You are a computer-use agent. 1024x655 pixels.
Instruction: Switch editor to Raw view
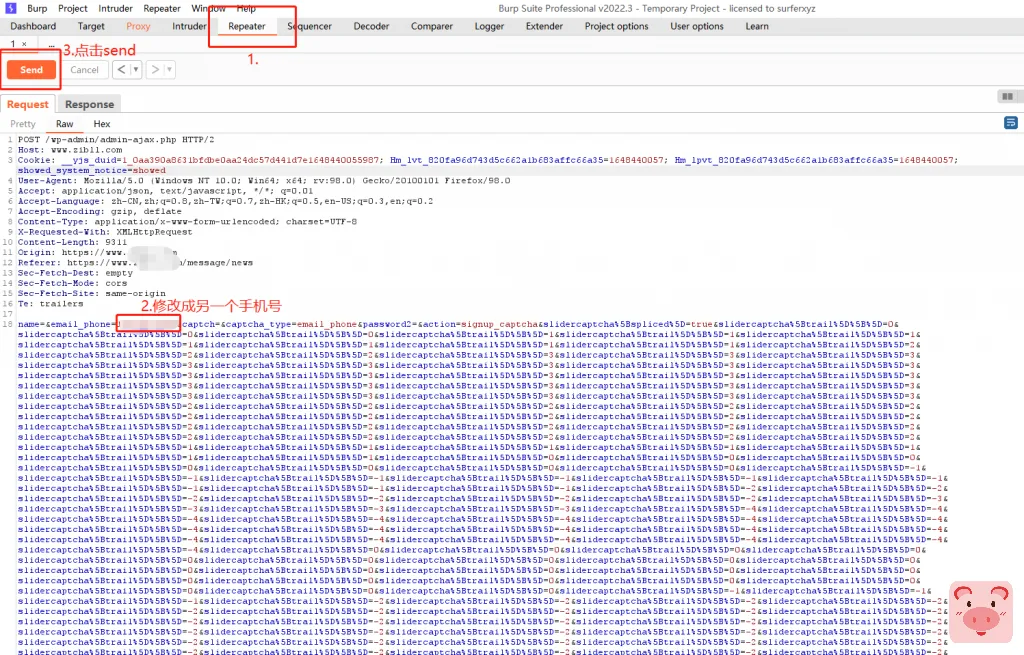pyautogui.click(x=65, y=124)
